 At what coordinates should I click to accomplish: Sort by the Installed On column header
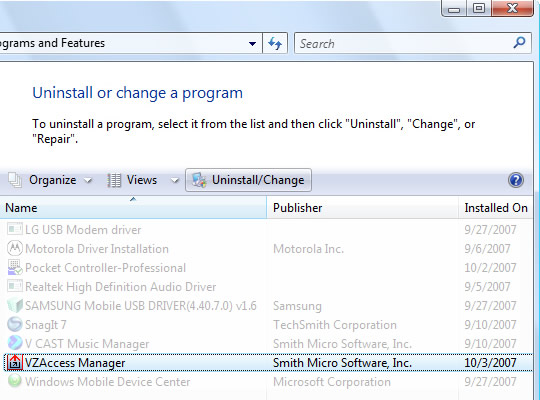(496, 208)
